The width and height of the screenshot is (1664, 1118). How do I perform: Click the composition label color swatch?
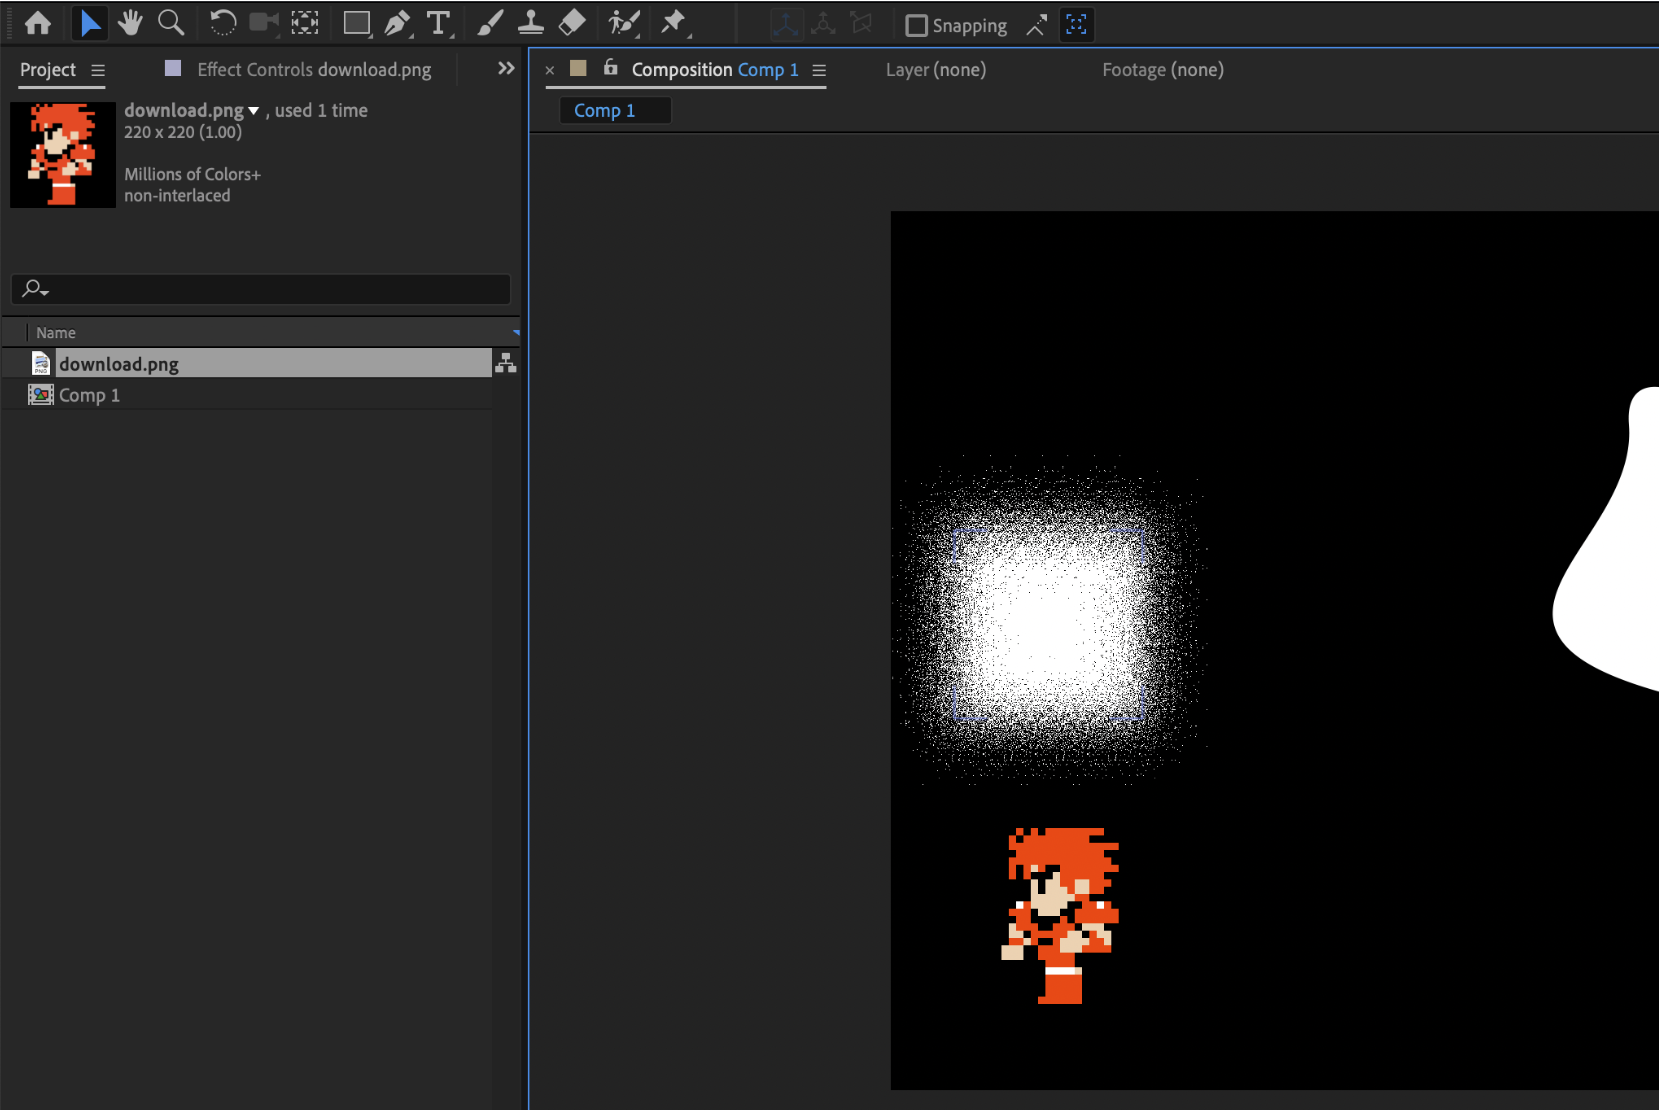point(578,68)
